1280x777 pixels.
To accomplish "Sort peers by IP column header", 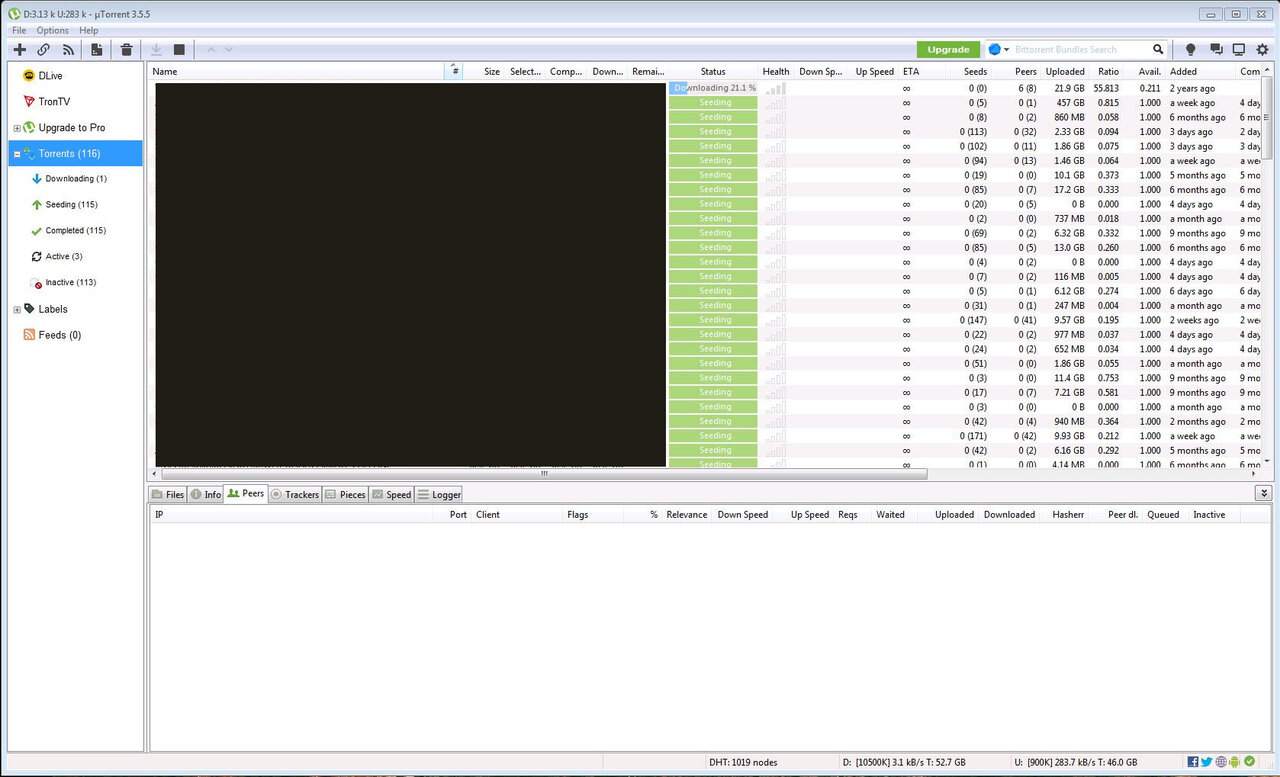I will pos(292,514).
